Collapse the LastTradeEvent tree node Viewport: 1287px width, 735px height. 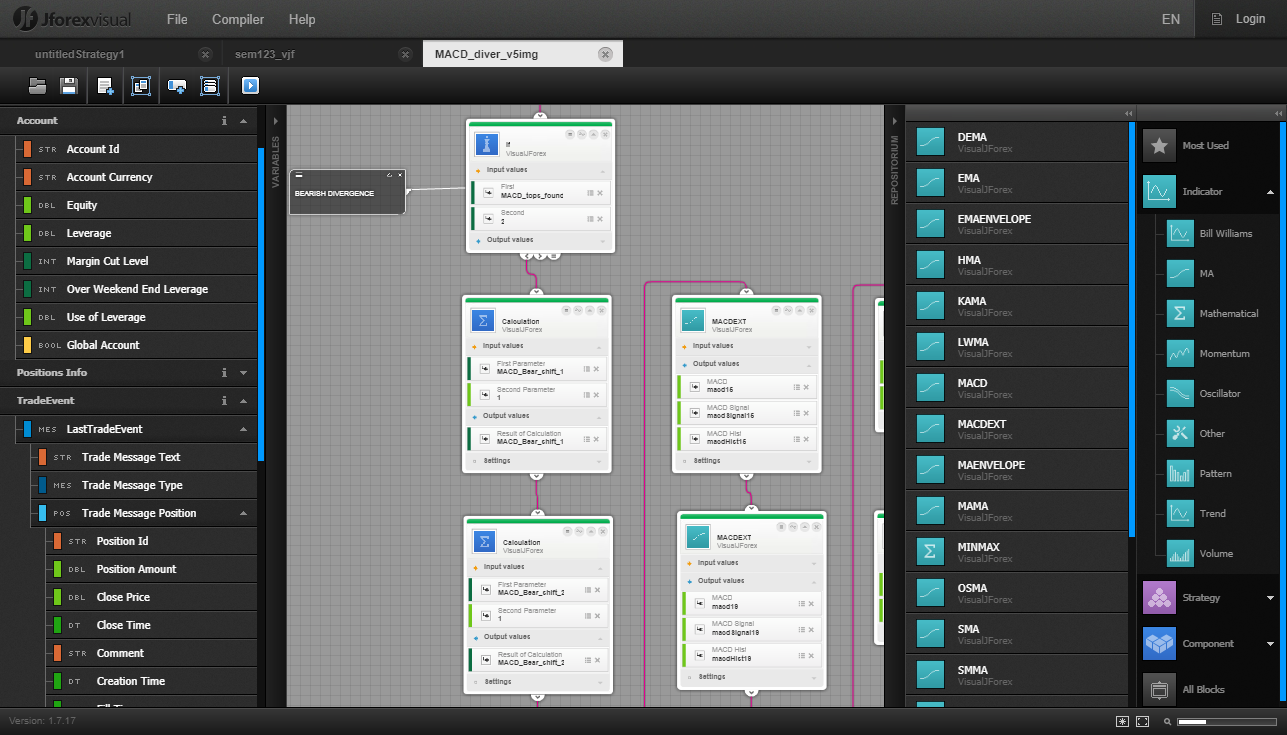[x=243, y=429]
